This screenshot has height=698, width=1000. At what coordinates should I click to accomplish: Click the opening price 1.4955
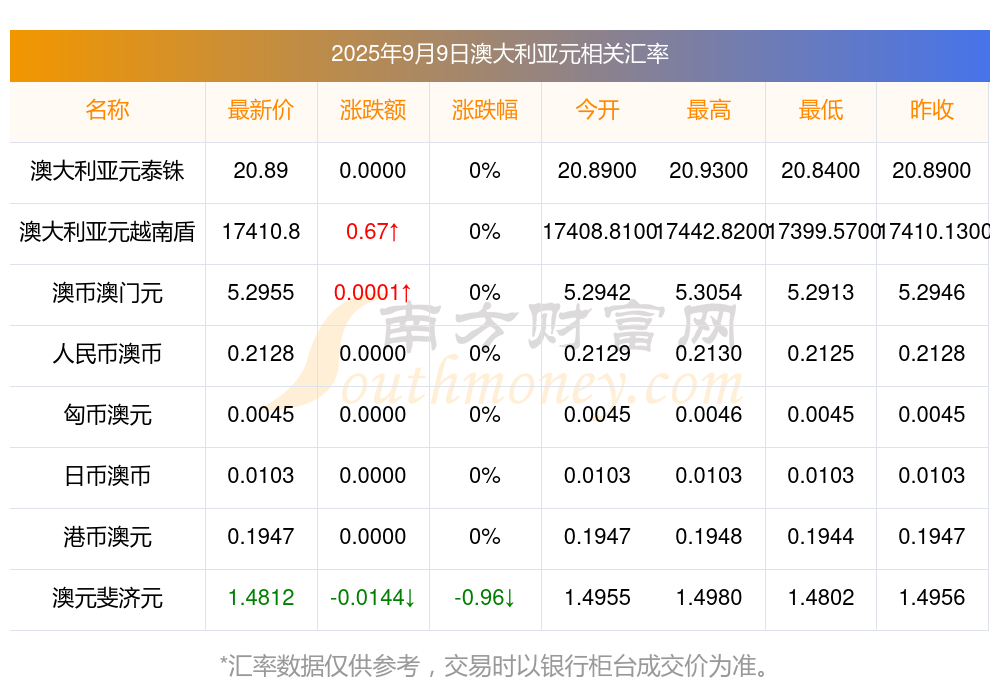(597, 597)
